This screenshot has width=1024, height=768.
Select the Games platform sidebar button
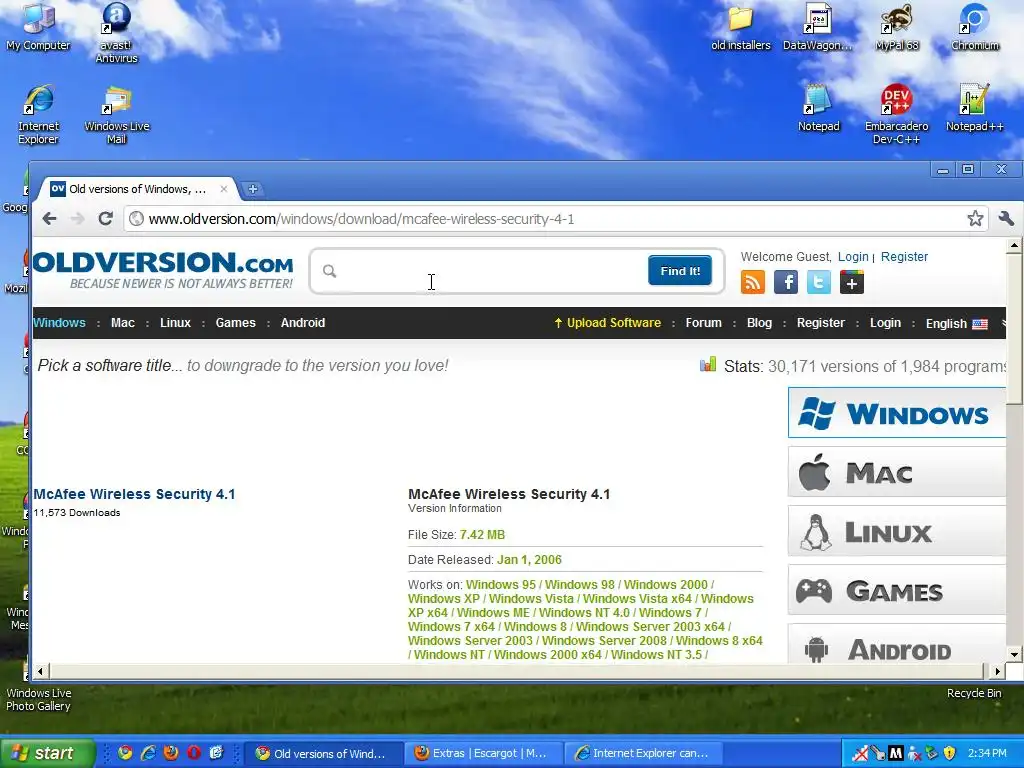(897, 590)
